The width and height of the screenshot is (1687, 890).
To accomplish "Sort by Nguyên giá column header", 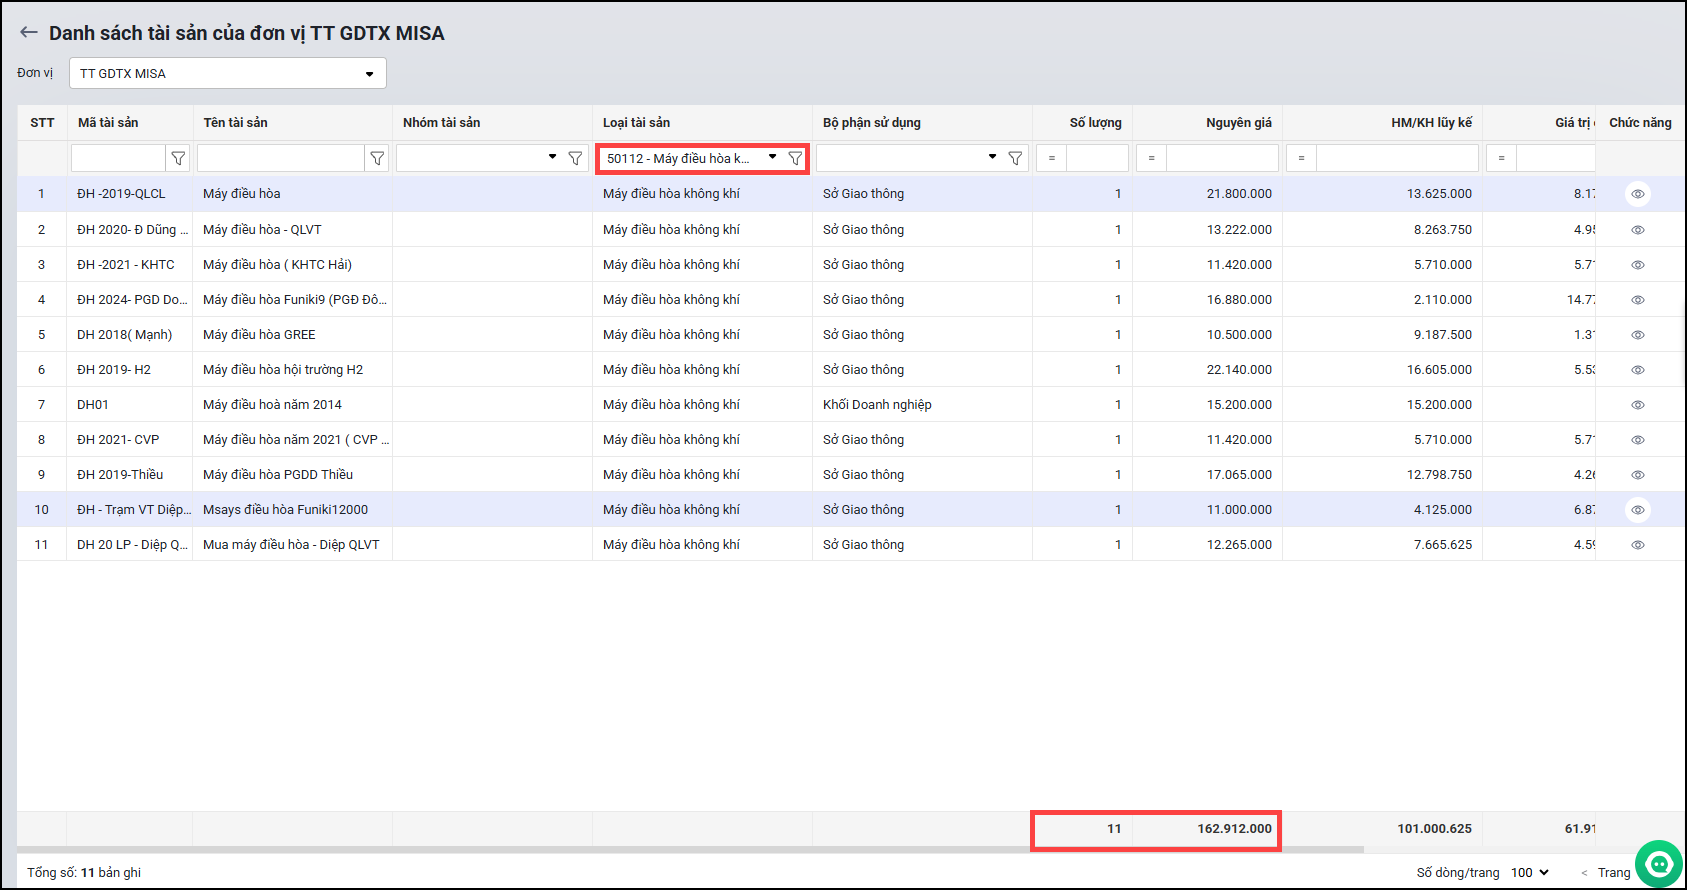I will pos(1238,123).
